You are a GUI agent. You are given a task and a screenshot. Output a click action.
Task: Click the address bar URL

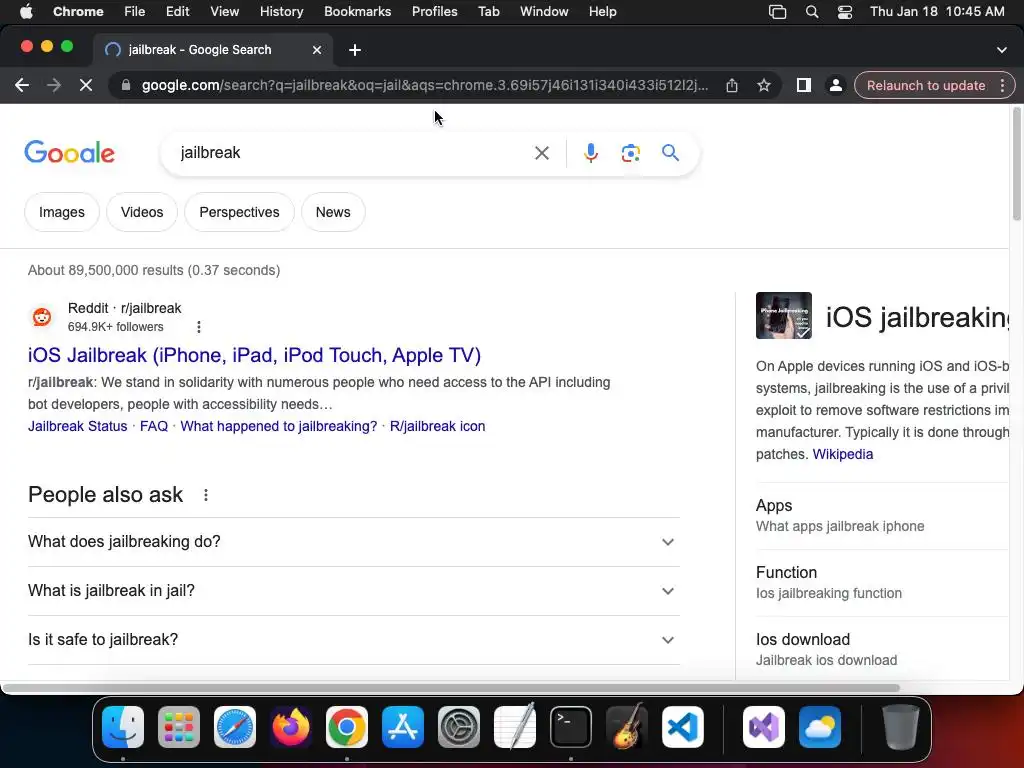pyautogui.click(x=424, y=86)
